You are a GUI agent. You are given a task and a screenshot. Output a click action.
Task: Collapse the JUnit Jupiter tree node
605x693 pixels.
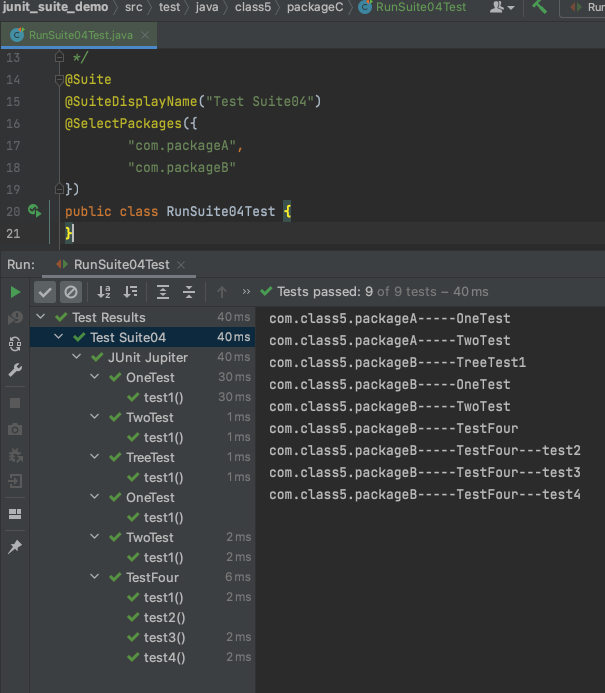76,357
